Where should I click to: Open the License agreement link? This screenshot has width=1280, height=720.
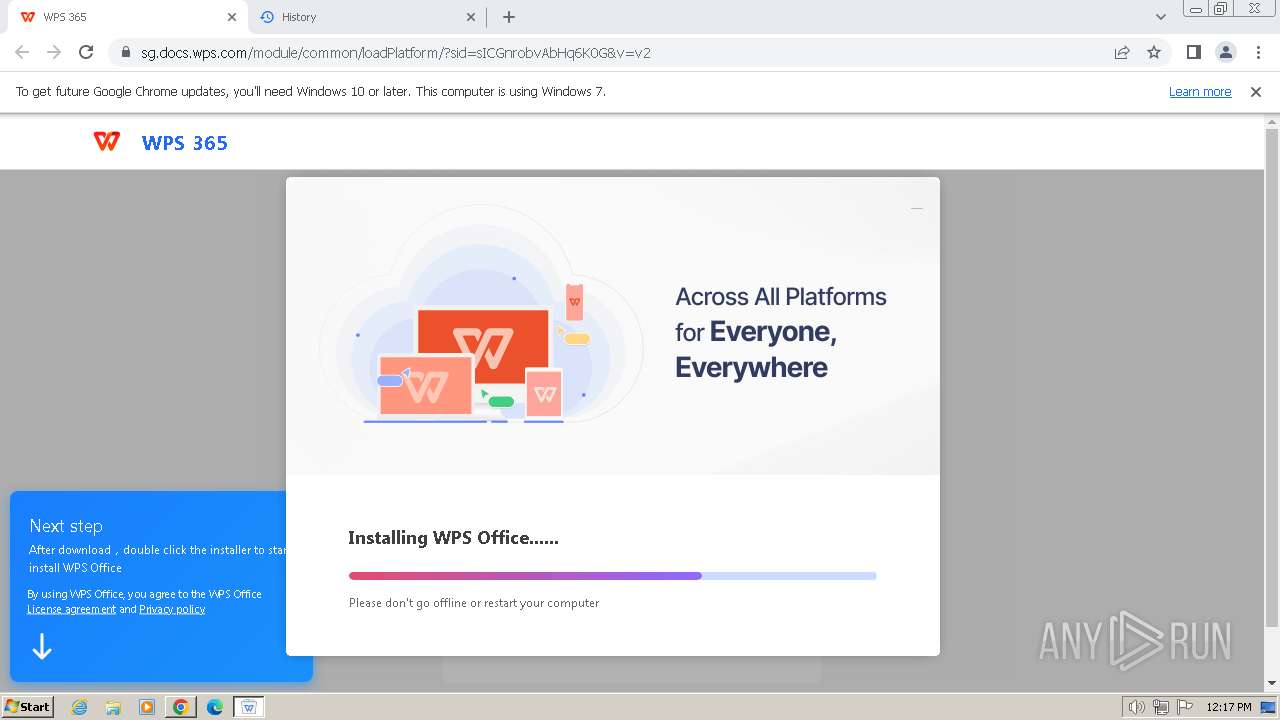[x=71, y=609]
